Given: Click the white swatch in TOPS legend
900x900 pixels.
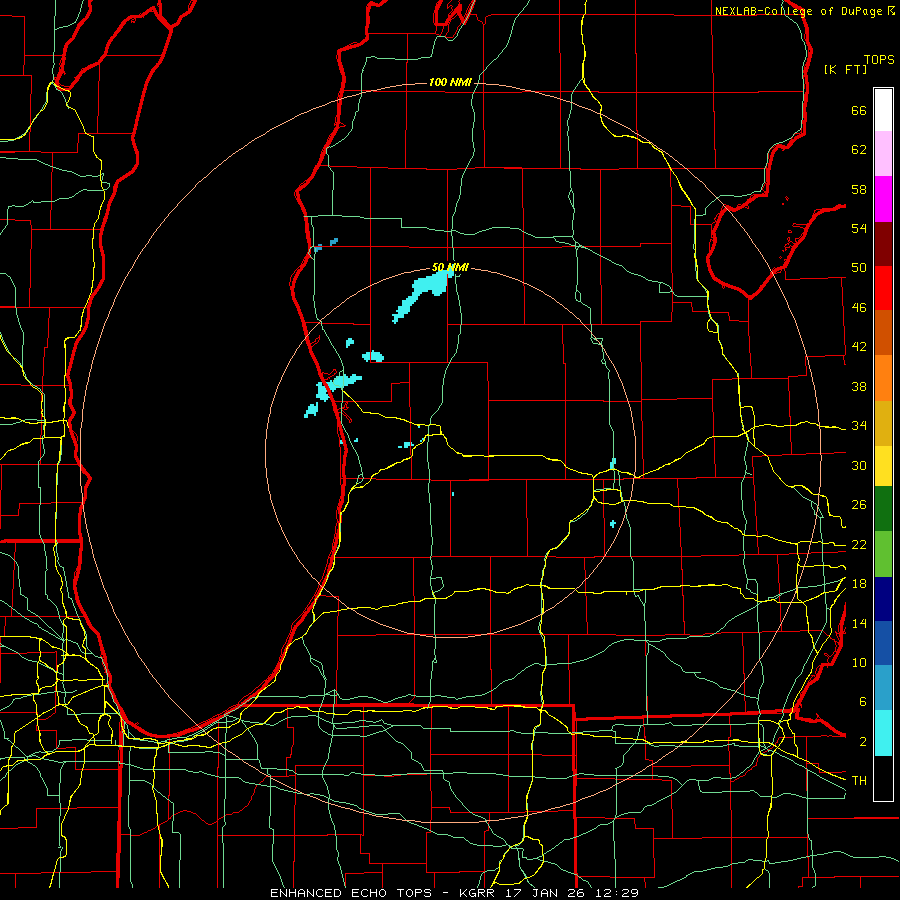Looking at the screenshot, I should click(x=883, y=110).
